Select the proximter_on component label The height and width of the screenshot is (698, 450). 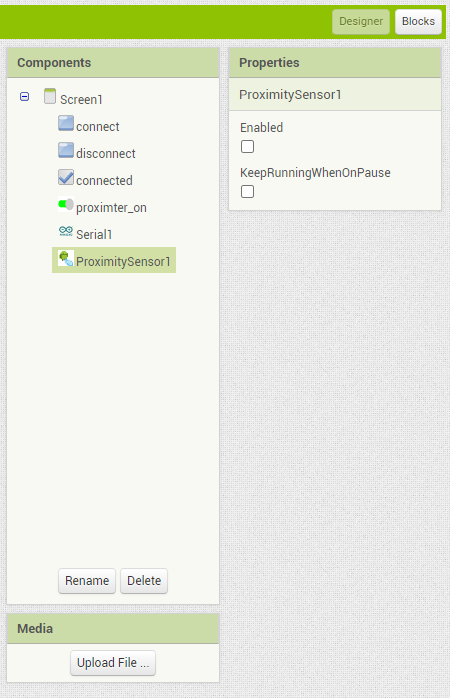(x=111, y=207)
